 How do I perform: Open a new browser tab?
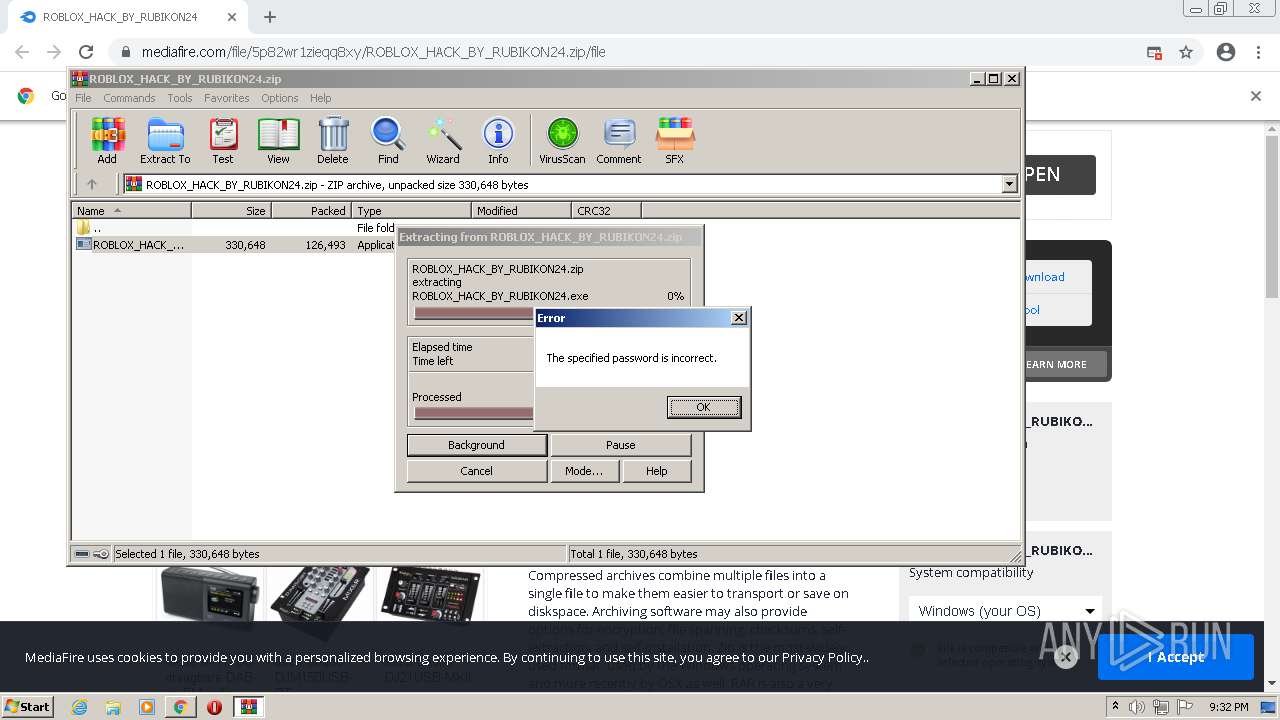[270, 17]
